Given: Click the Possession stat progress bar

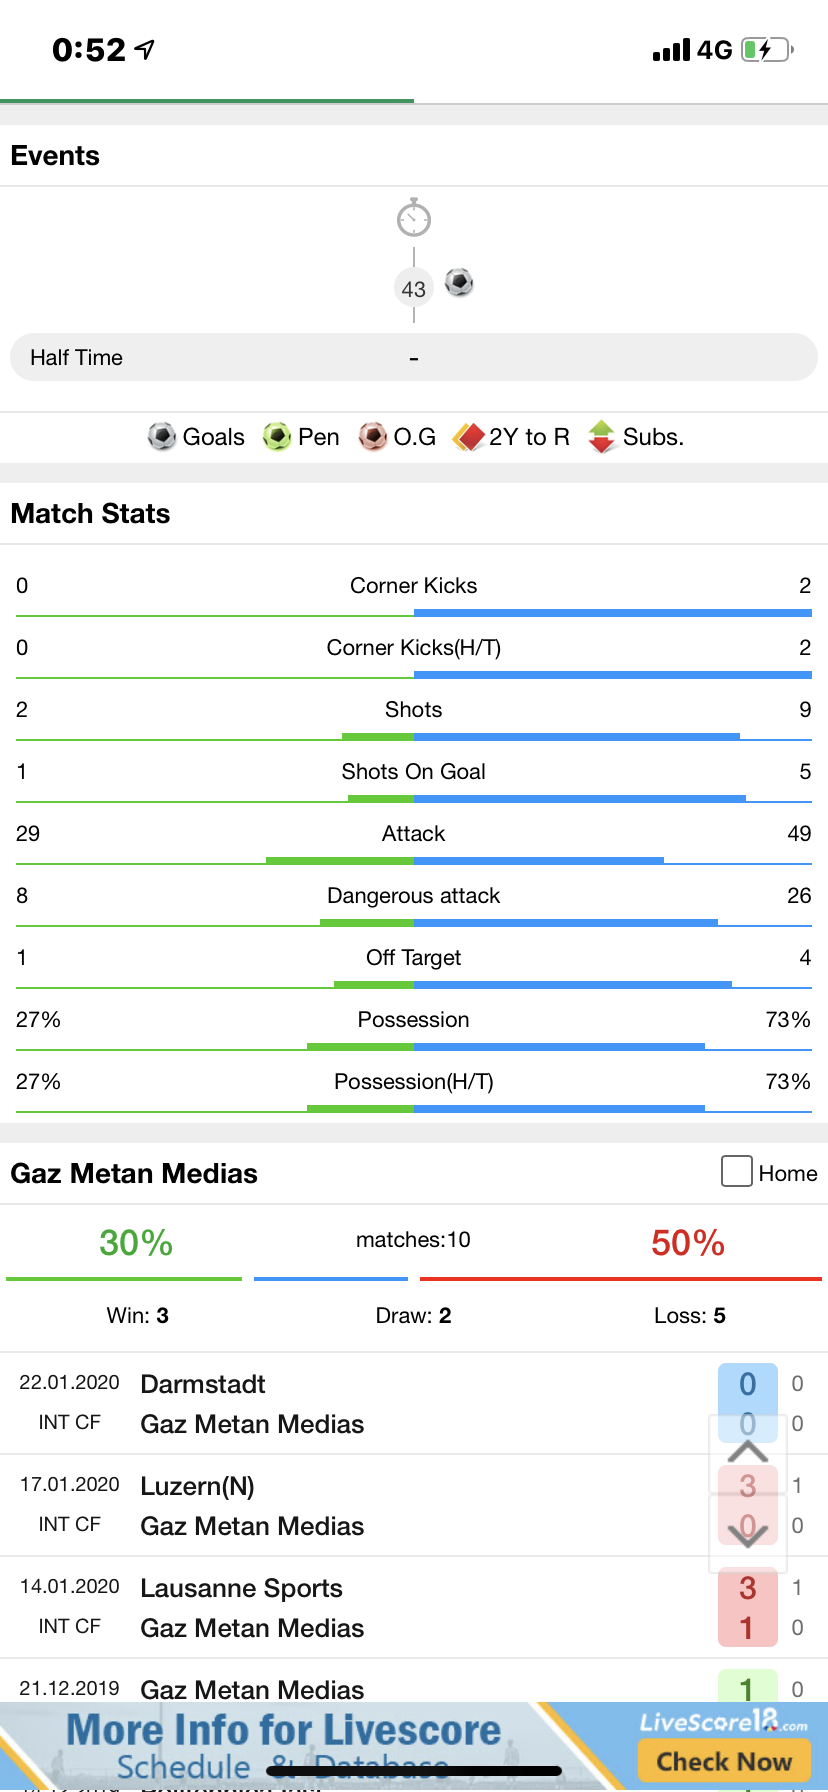Looking at the screenshot, I should pos(414,1047).
